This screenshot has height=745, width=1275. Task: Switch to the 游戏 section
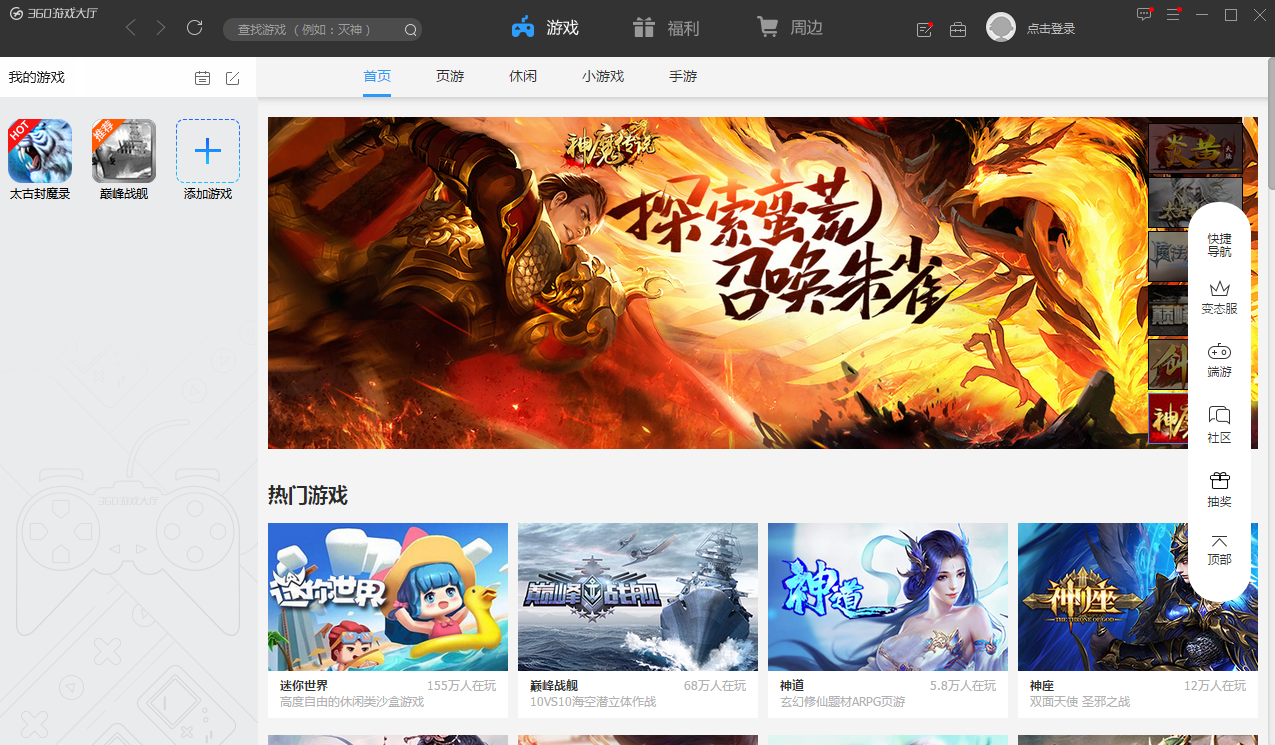tap(545, 28)
